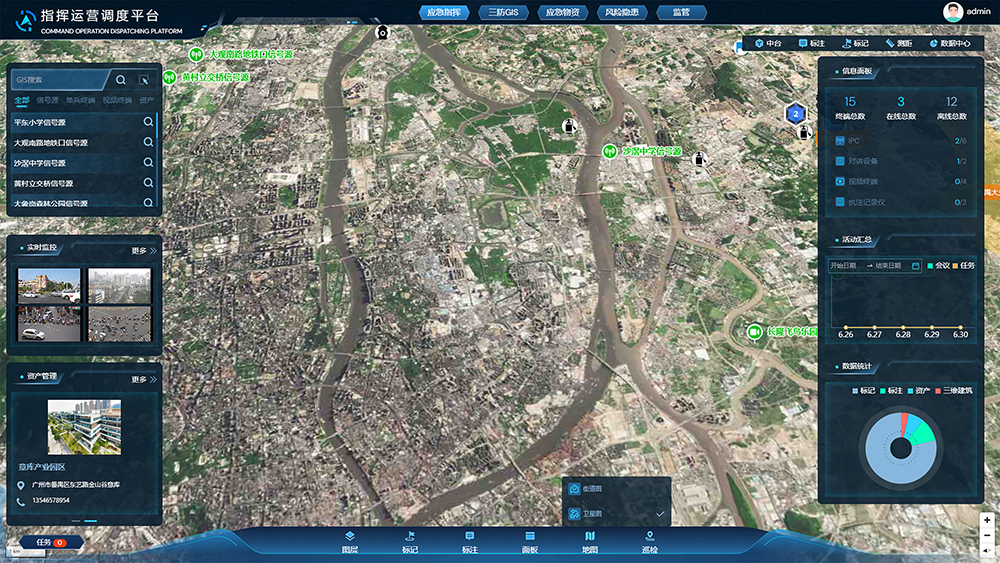The height and width of the screenshot is (563, 1000).
Task: Click the 资产 color legend in 数据统计
Action: (918, 390)
